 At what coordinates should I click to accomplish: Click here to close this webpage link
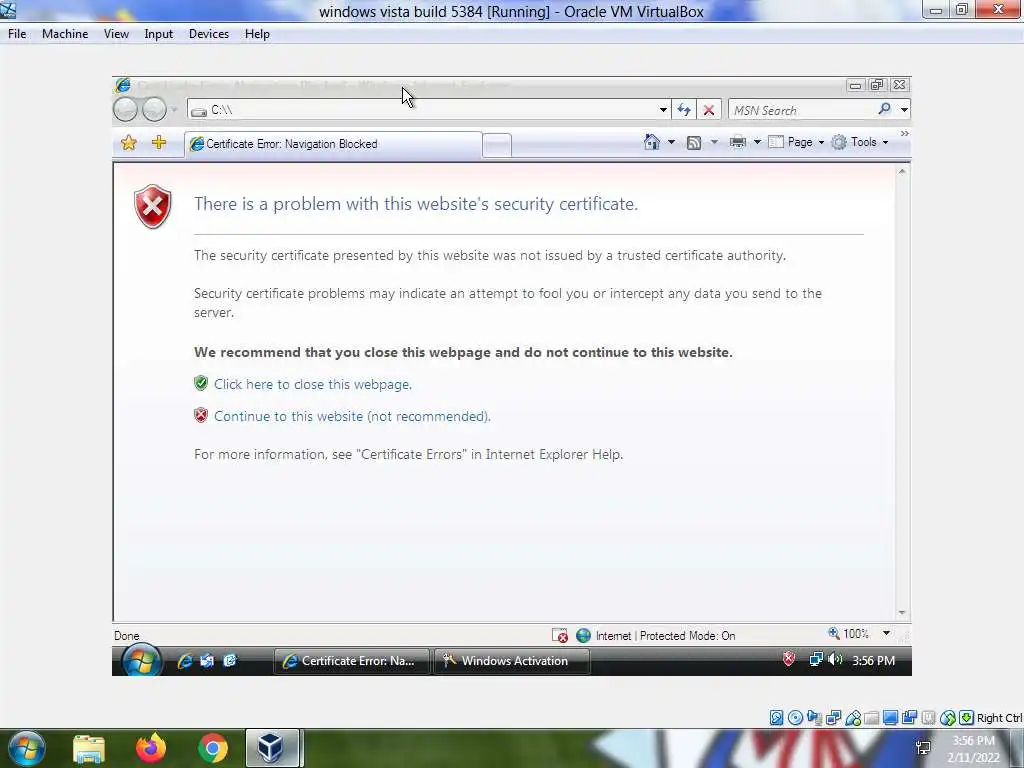(313, 384)
